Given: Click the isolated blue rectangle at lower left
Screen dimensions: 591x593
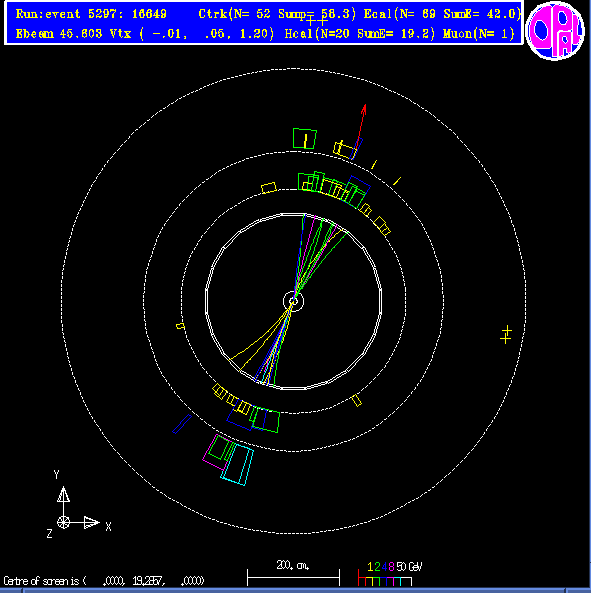Looking at the screenshot, I should (182, 424).
